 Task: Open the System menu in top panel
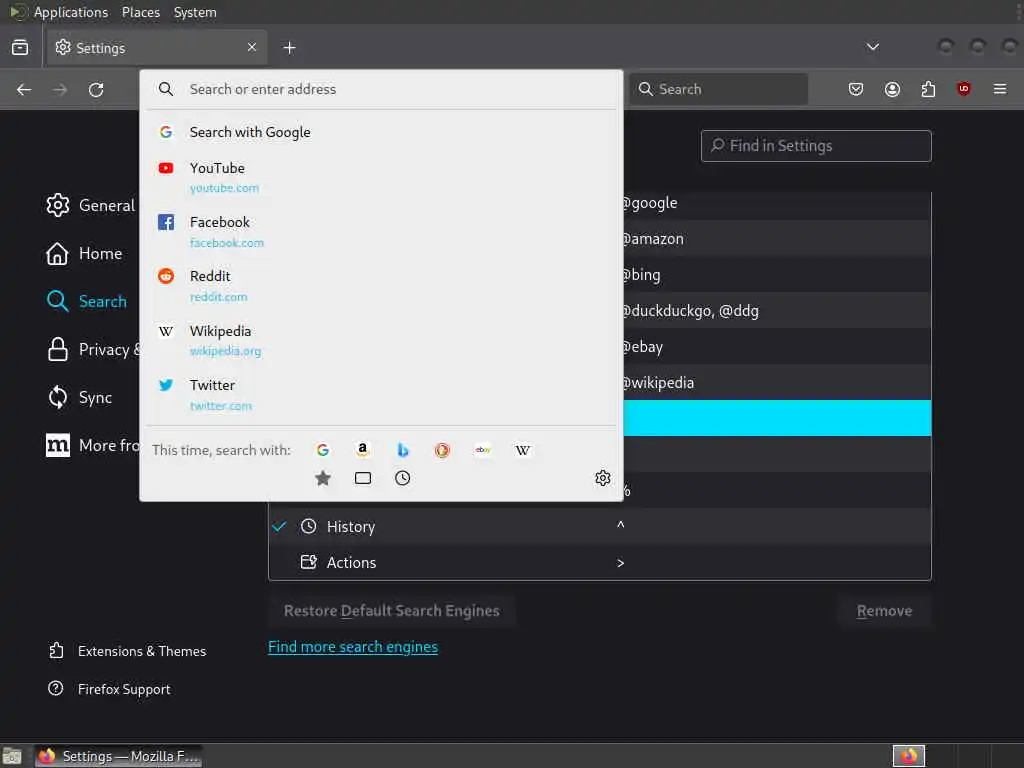195,12
